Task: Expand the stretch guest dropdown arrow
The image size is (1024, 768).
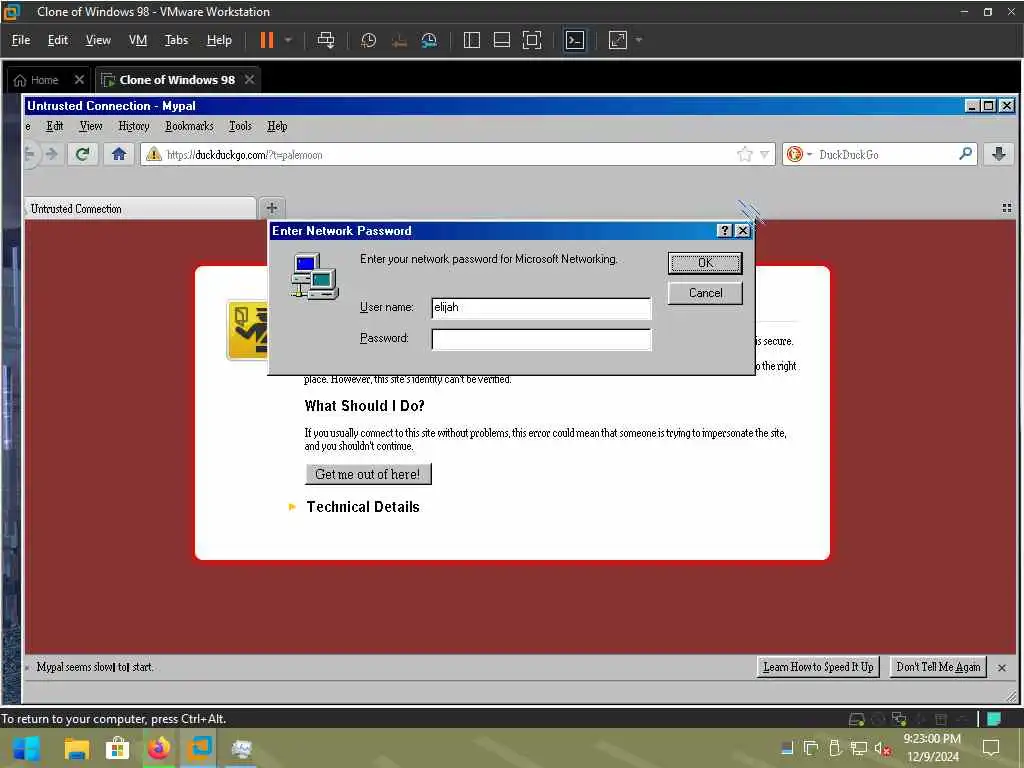Action: pyautogui.click(x=639, y=40)
